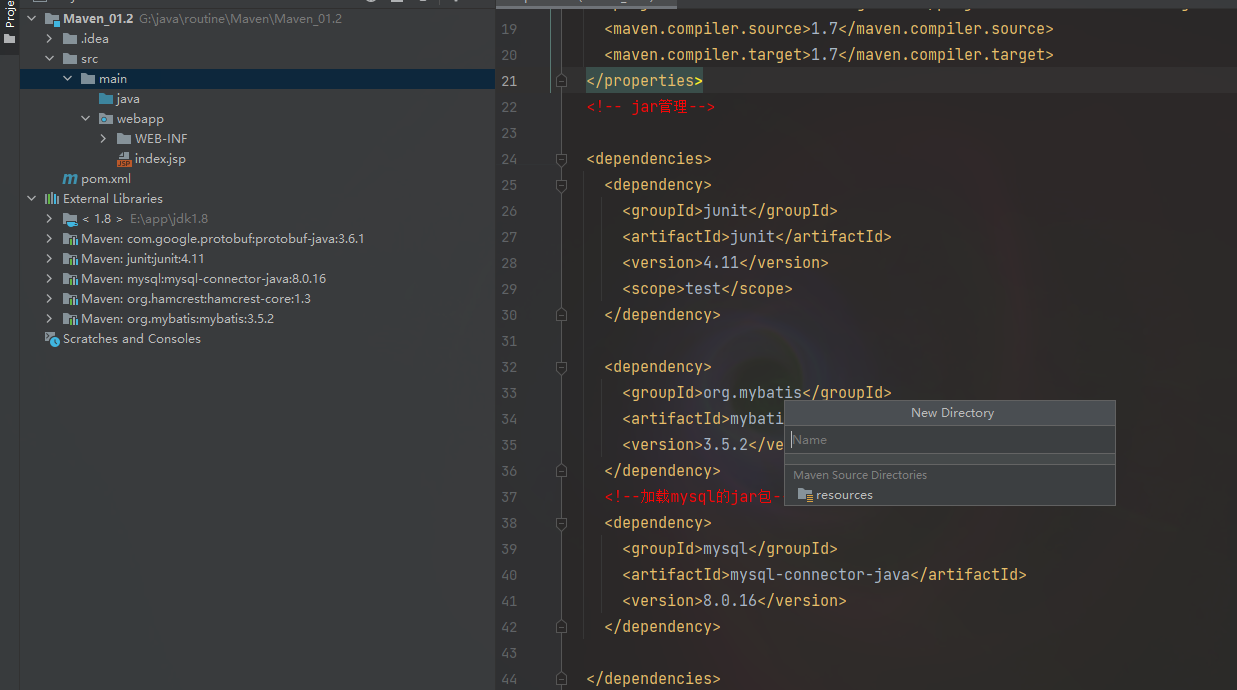Click the JDK icon for < 1.8 >
1237x690 pixels.
[70, 219]
